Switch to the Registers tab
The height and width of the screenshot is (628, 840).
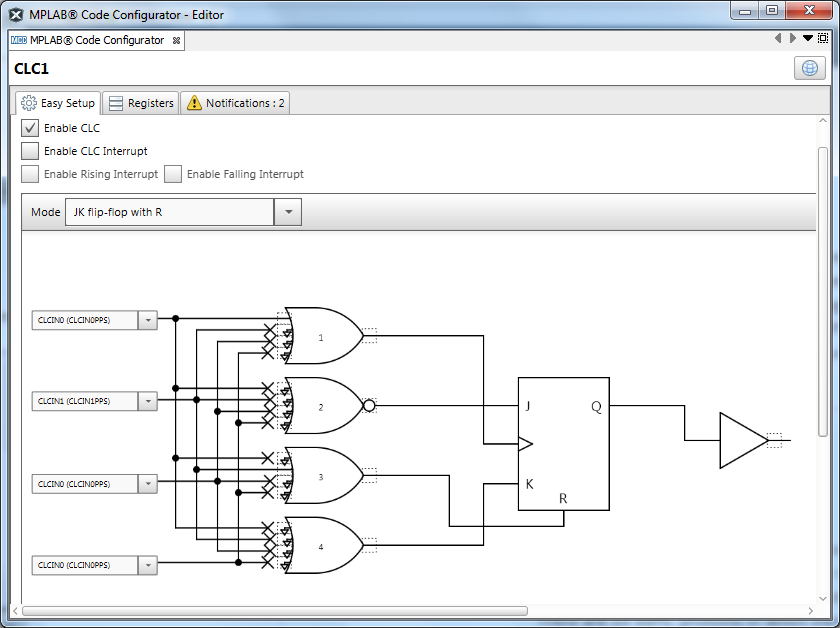[x=141, y=103]
